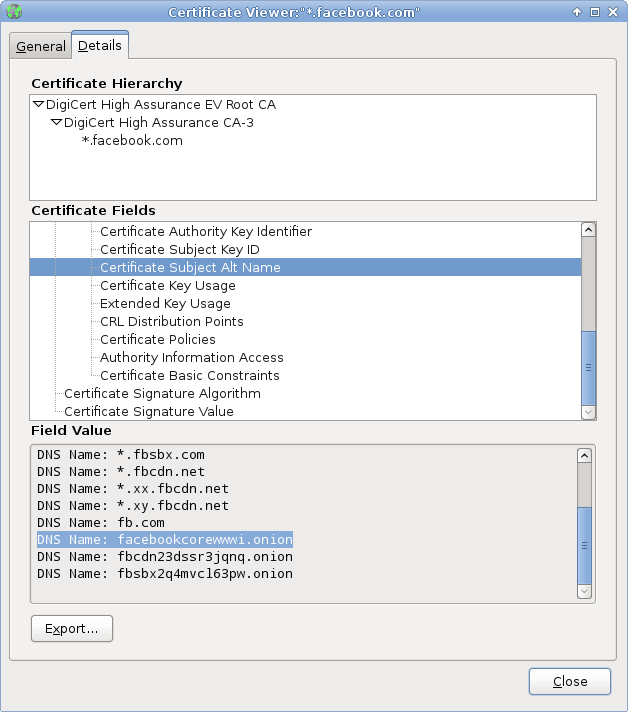628x712 pixels.
Task: Select DigiCert High Assurance CA-3 entry
Action: click(158, 123)
